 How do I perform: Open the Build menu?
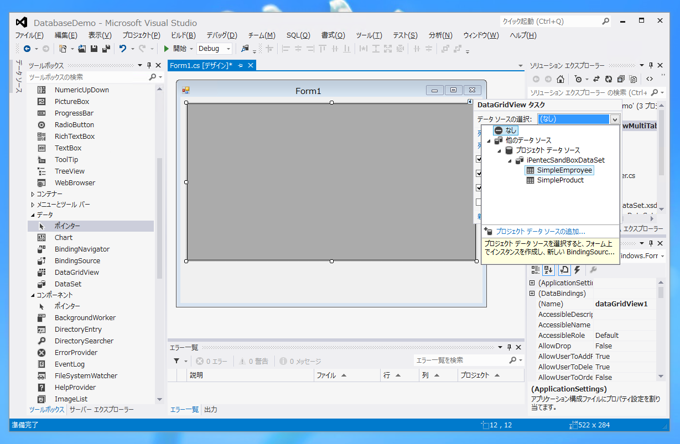pos(183,36)
